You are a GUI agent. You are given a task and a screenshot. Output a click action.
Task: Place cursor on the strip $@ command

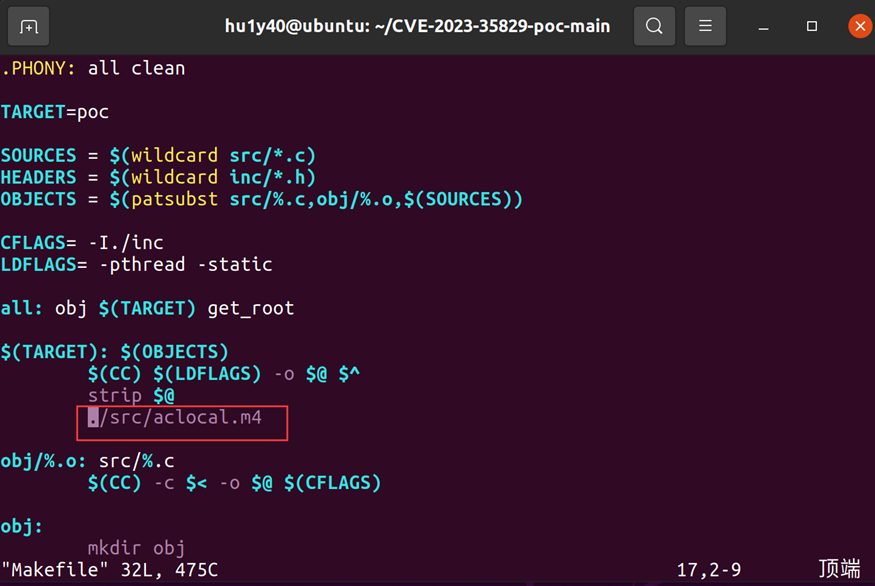coord(131,396)
